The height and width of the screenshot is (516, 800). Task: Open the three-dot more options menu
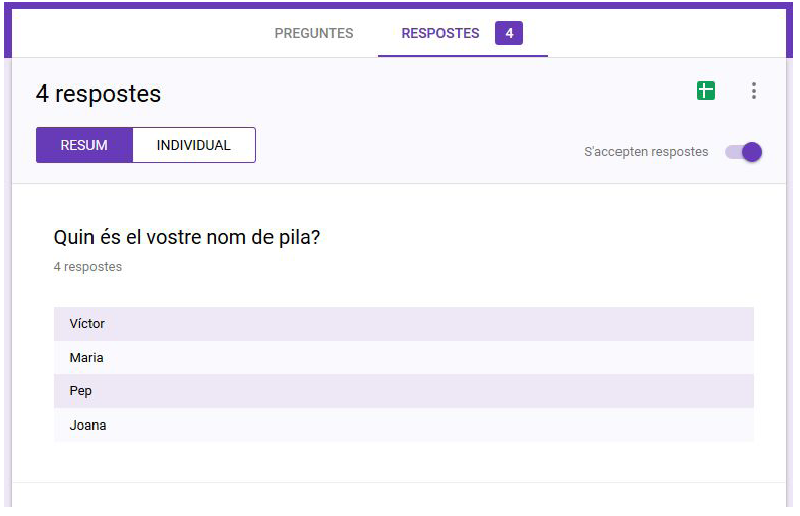click(x=753, y=91)
